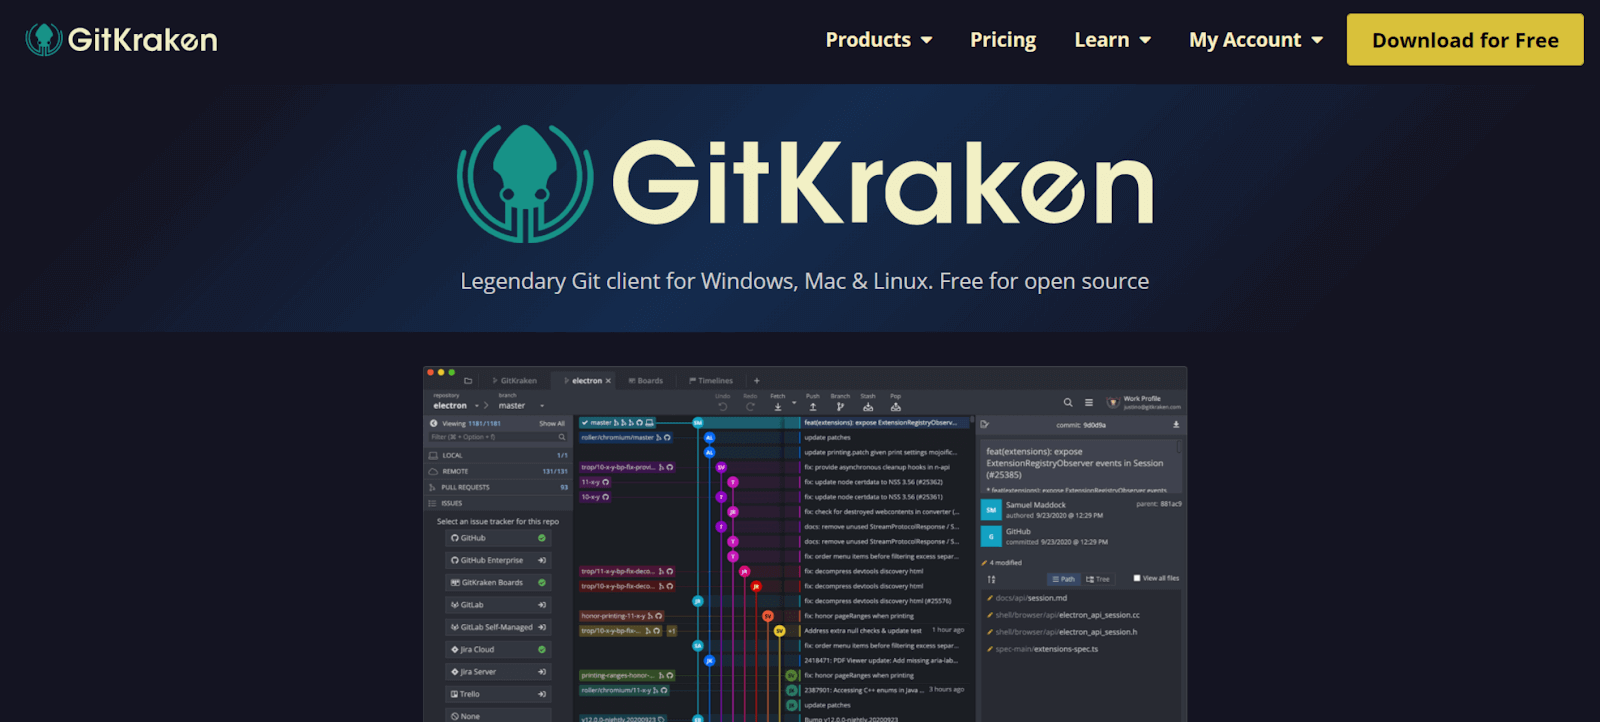This screenshot has height=722, width=1600.
Task: Click the search magnifier in the app toolbar
Action: point(1068,403)
